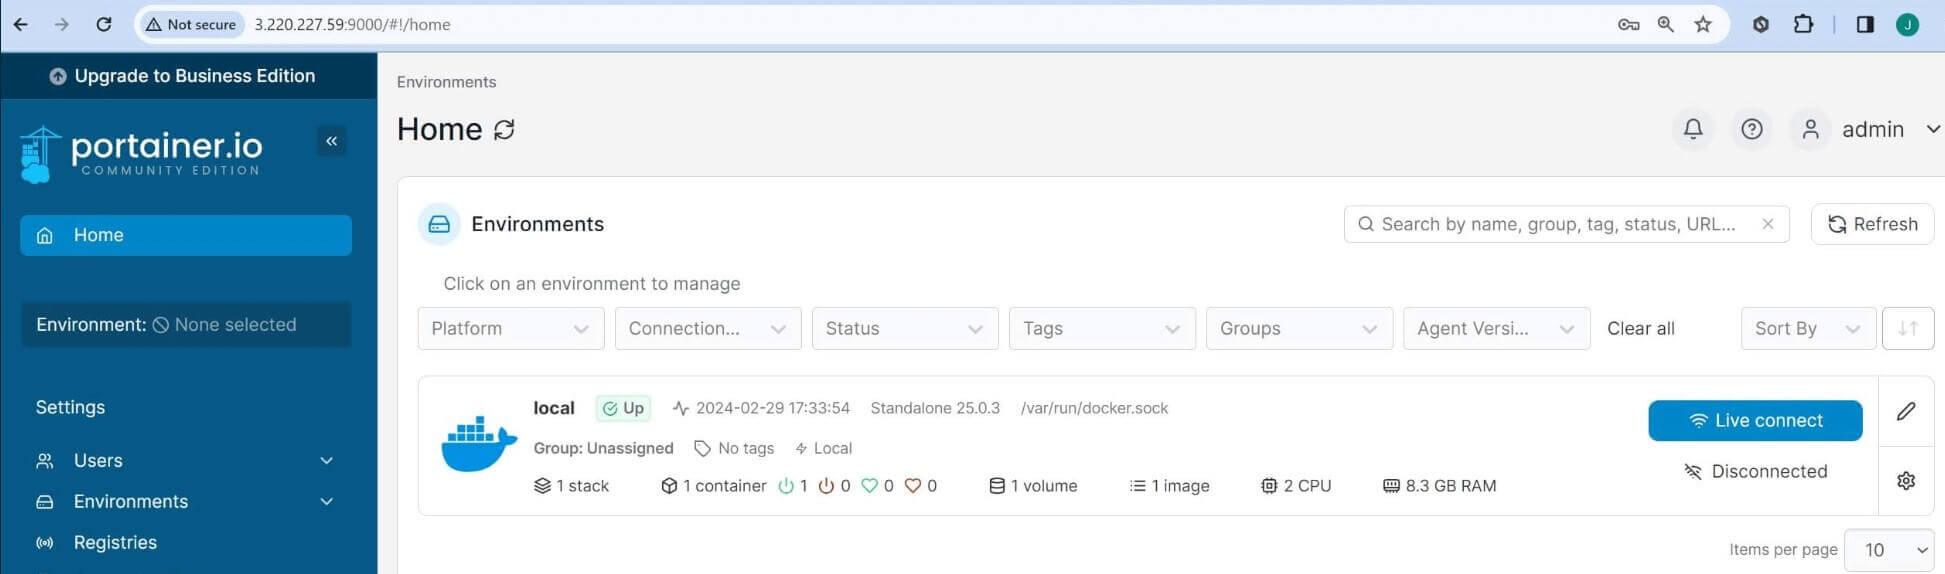Open the Items per page dropdown

coord(1889,550)
